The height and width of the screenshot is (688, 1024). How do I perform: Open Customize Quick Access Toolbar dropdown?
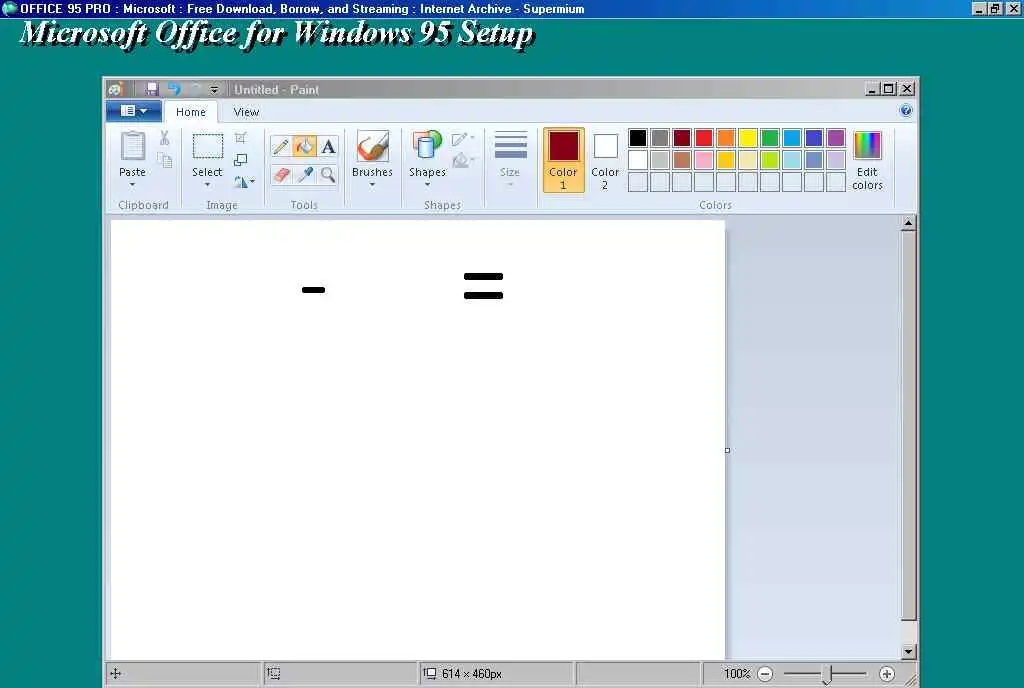214,89
